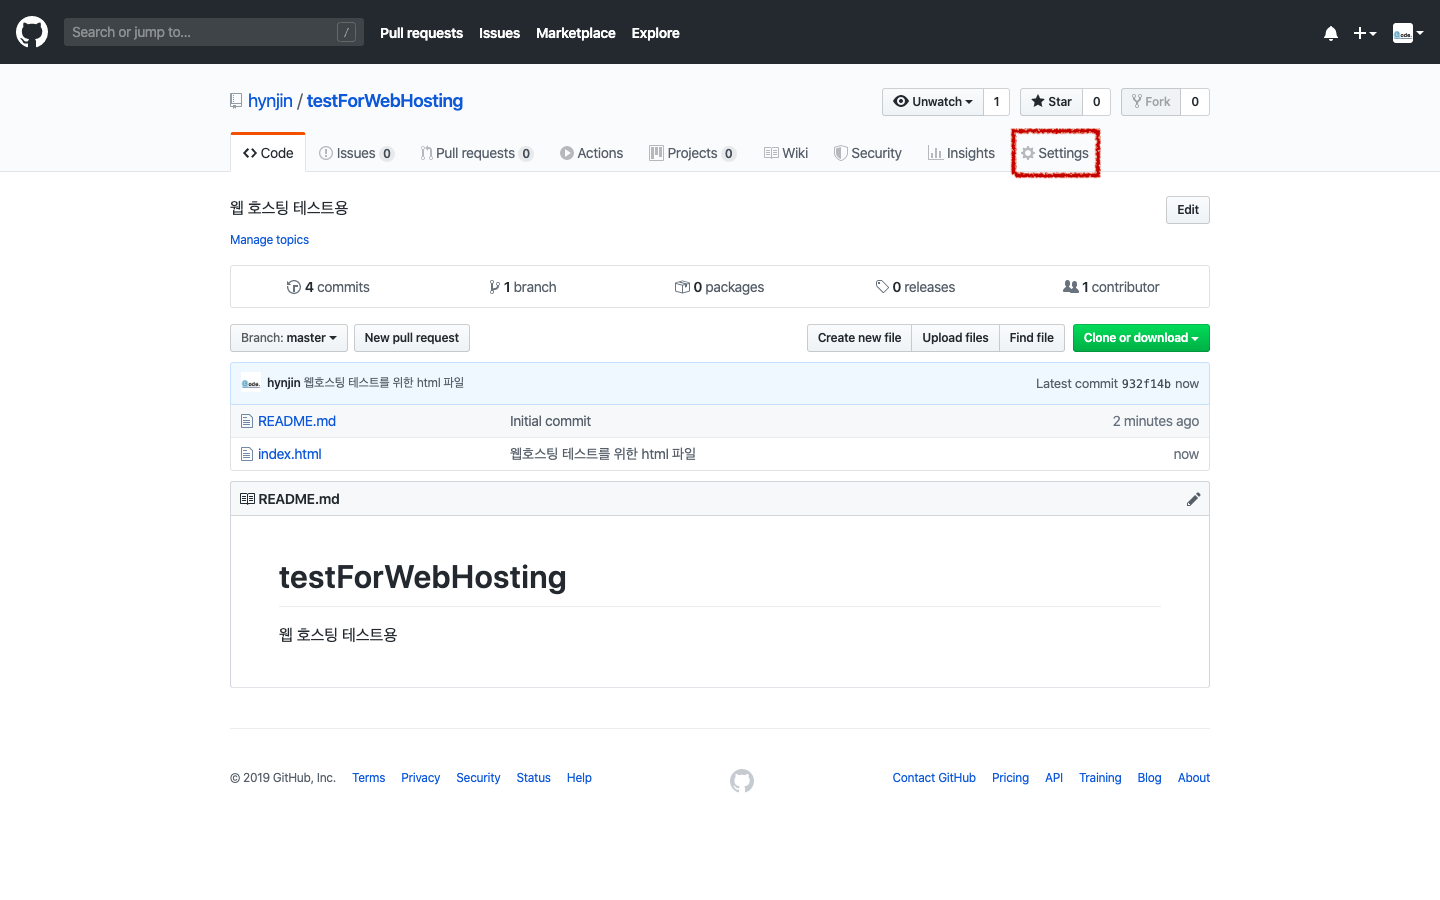
Task: Go to Explore
Action: 655,33
